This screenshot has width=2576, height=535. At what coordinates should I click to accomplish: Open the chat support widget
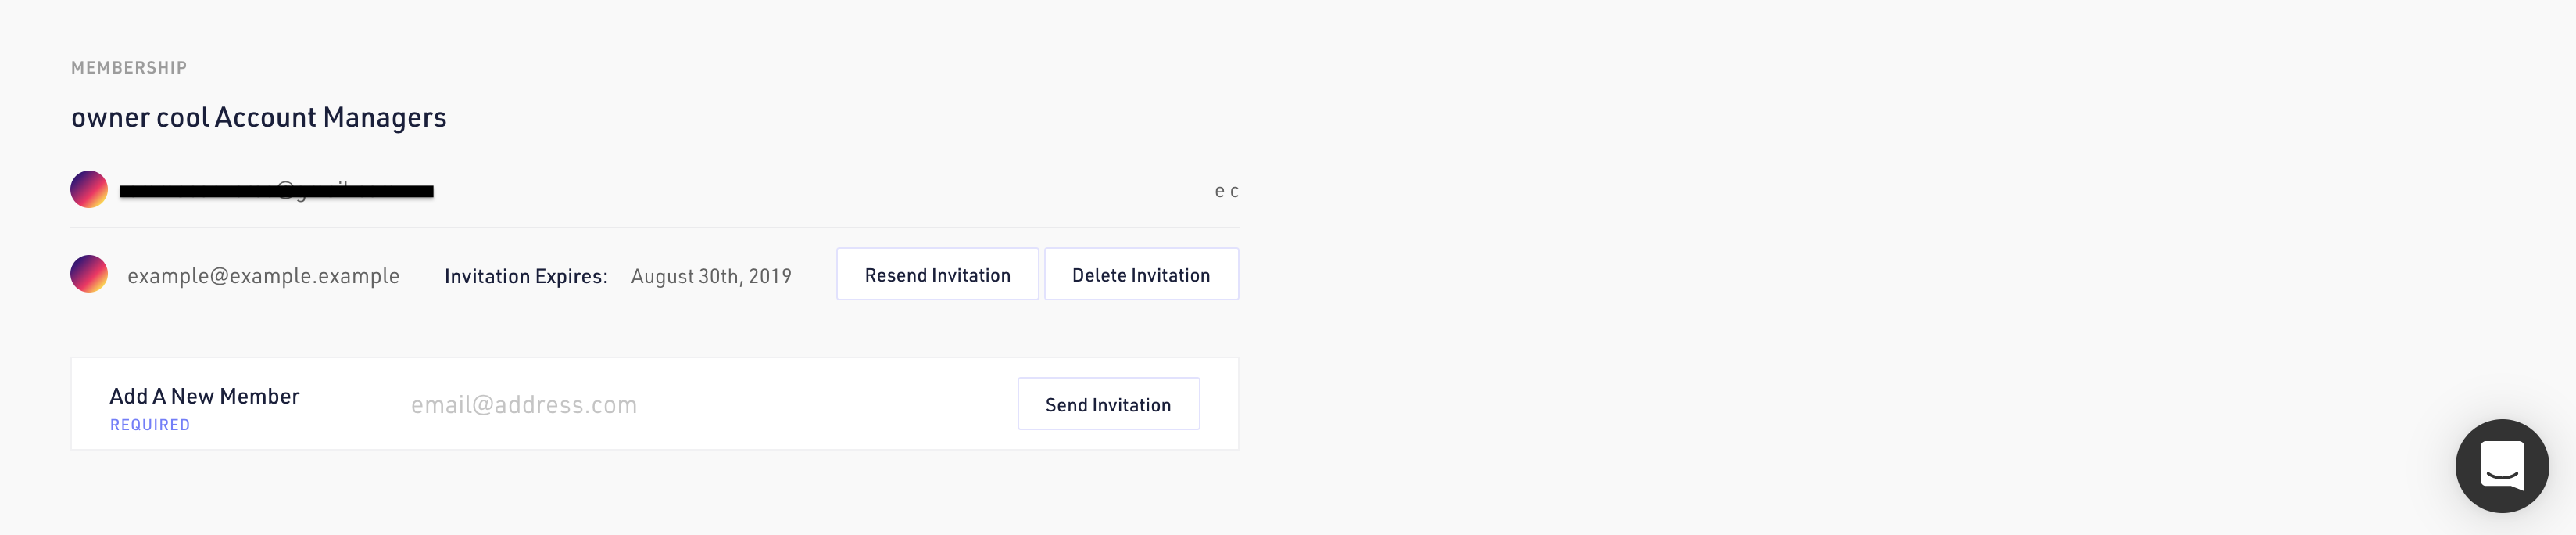(2501, 466)
